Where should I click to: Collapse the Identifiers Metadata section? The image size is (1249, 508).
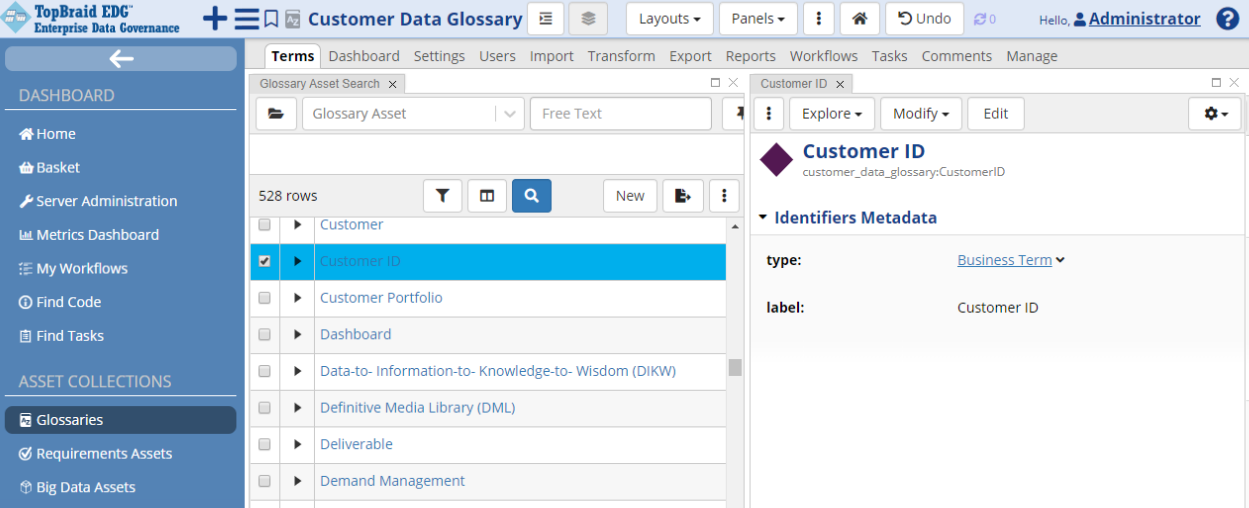point(763,217)
